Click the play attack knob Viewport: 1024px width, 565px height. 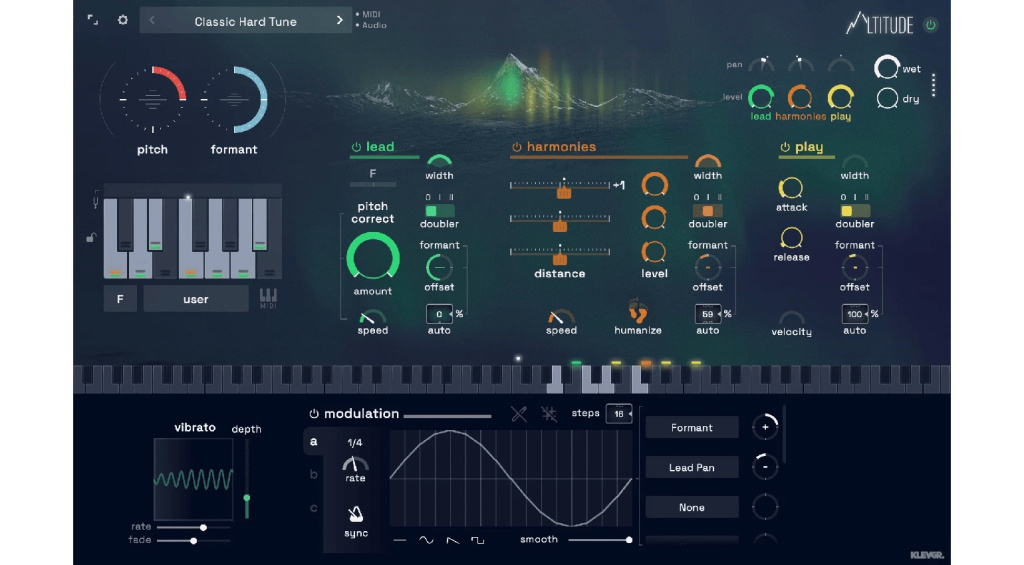791,188
